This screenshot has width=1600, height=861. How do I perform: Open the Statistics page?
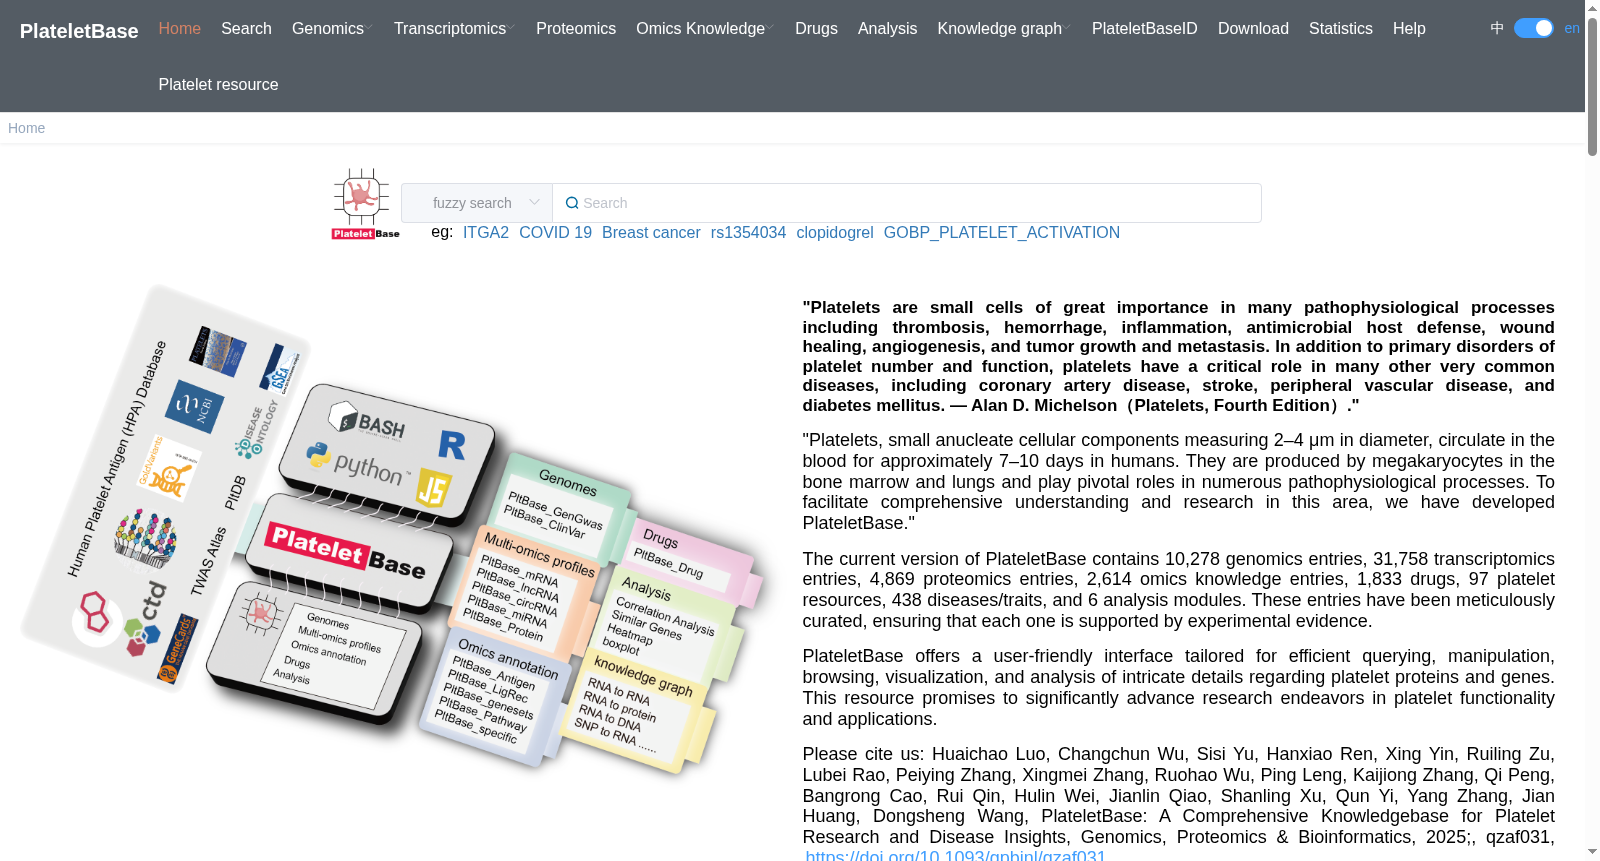pyautogui.click(x=1341, y=28)
